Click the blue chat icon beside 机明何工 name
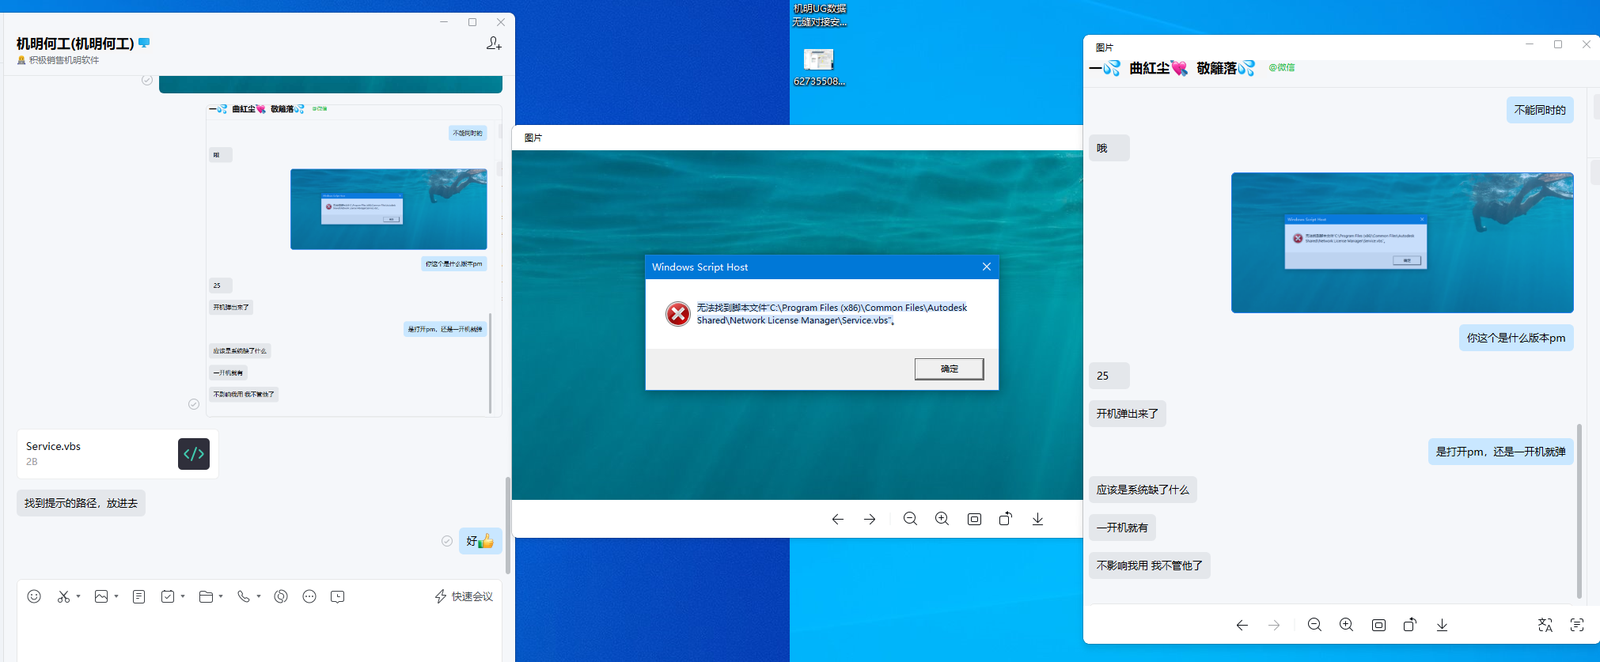Screen dimensions: 1600x662 point(144,43)
